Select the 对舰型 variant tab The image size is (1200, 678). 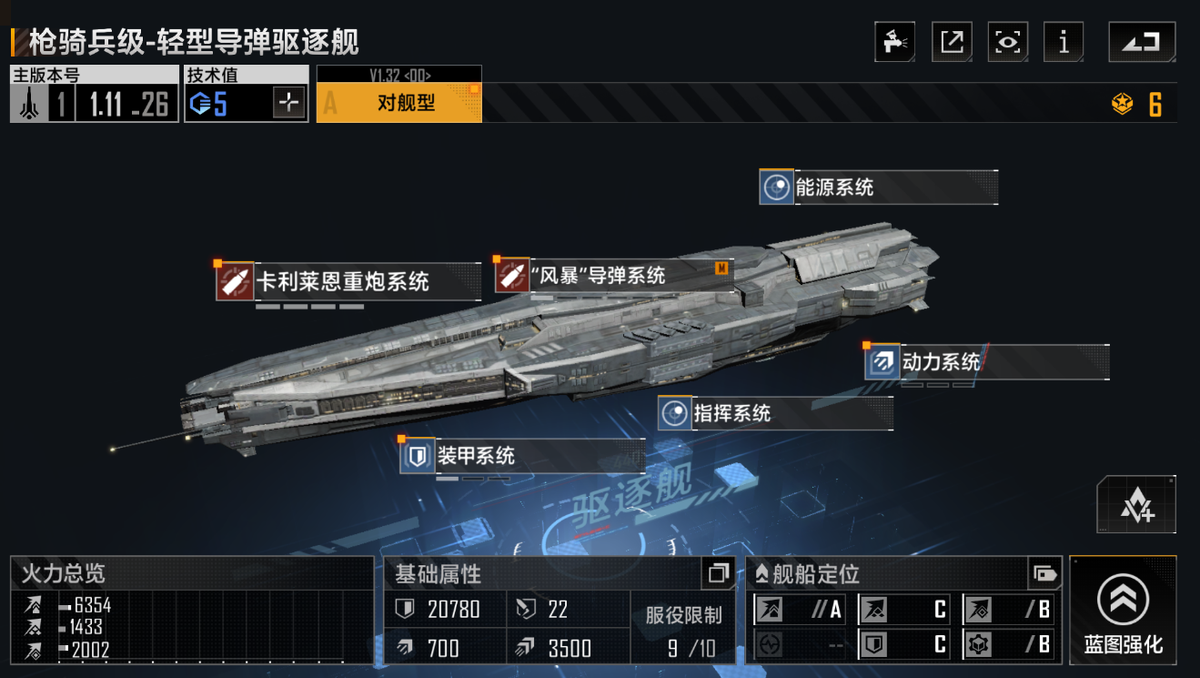(399, 102)
